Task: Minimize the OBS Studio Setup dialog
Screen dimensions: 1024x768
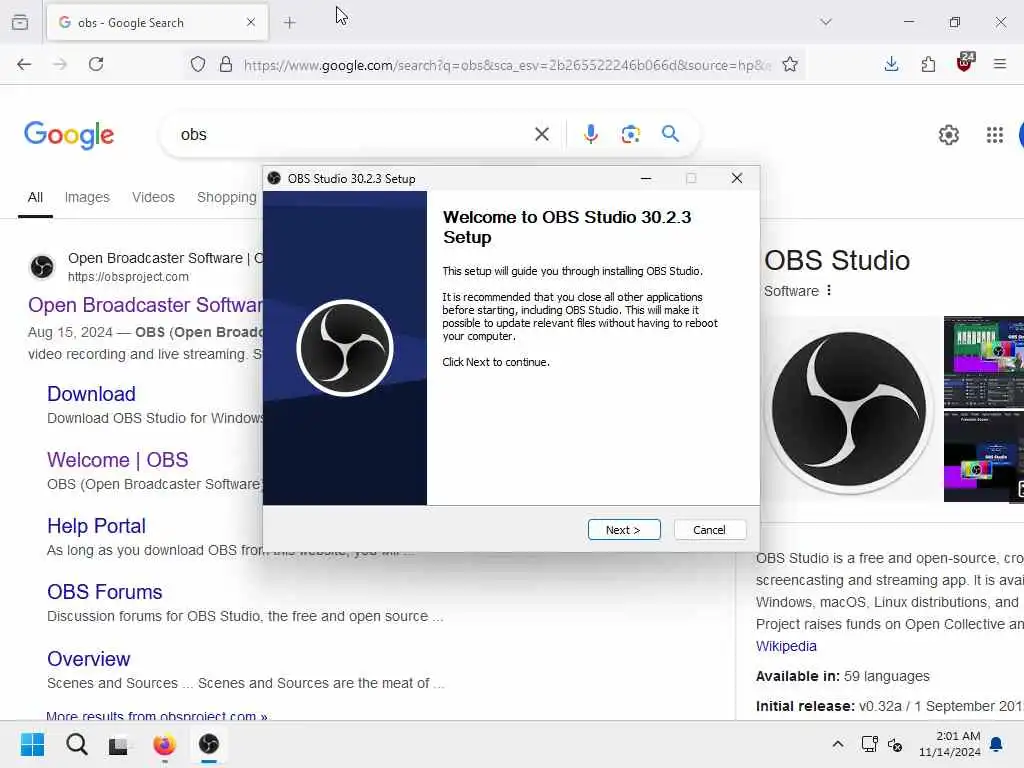Action: pos(646,178)
